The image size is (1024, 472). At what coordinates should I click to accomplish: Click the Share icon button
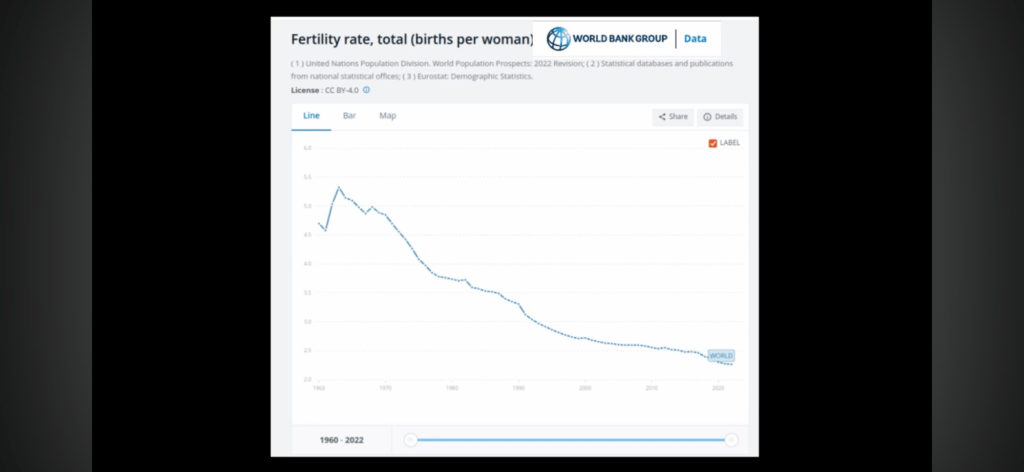(672, 117)
